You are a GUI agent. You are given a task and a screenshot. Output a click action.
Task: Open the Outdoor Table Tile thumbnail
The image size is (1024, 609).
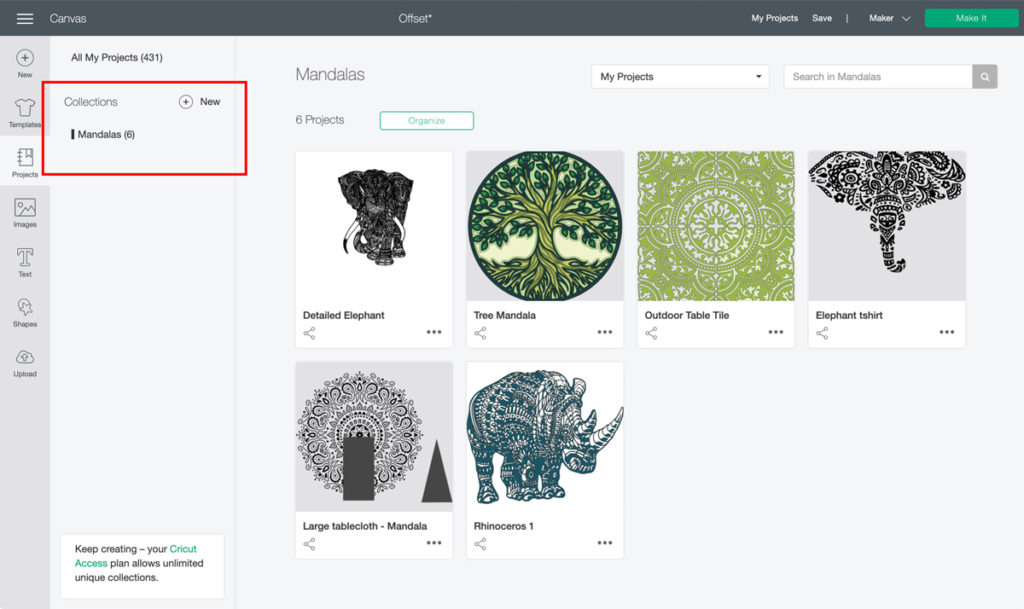[x=716, y=226]
